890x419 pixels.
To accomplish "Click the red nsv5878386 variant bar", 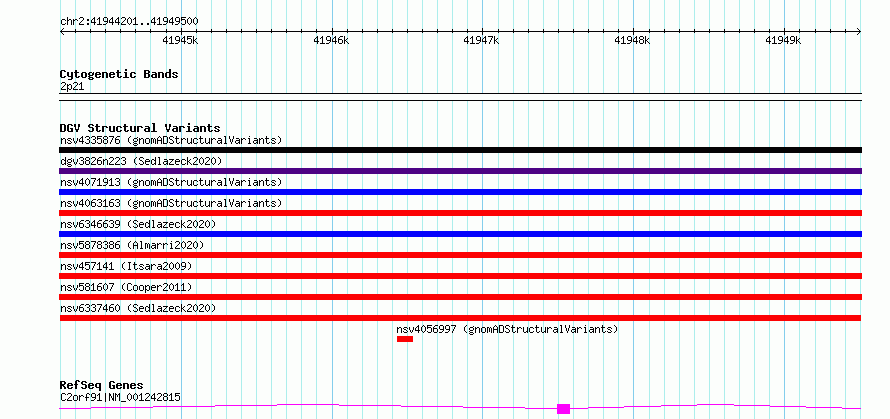I will pyautogui.click(x=460, y=255).
